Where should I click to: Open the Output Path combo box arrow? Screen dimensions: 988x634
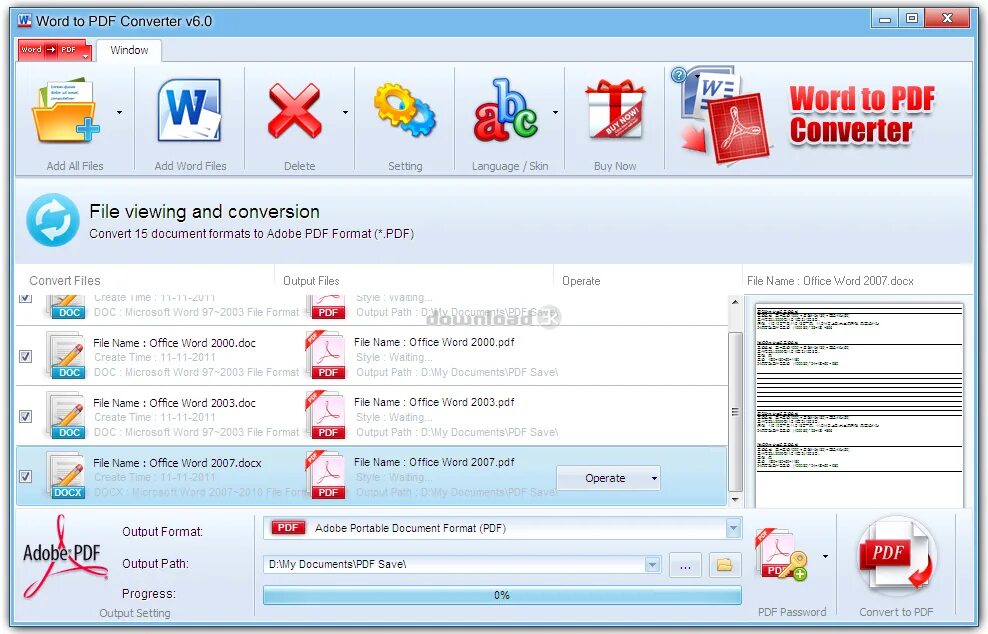click(653, 565)
